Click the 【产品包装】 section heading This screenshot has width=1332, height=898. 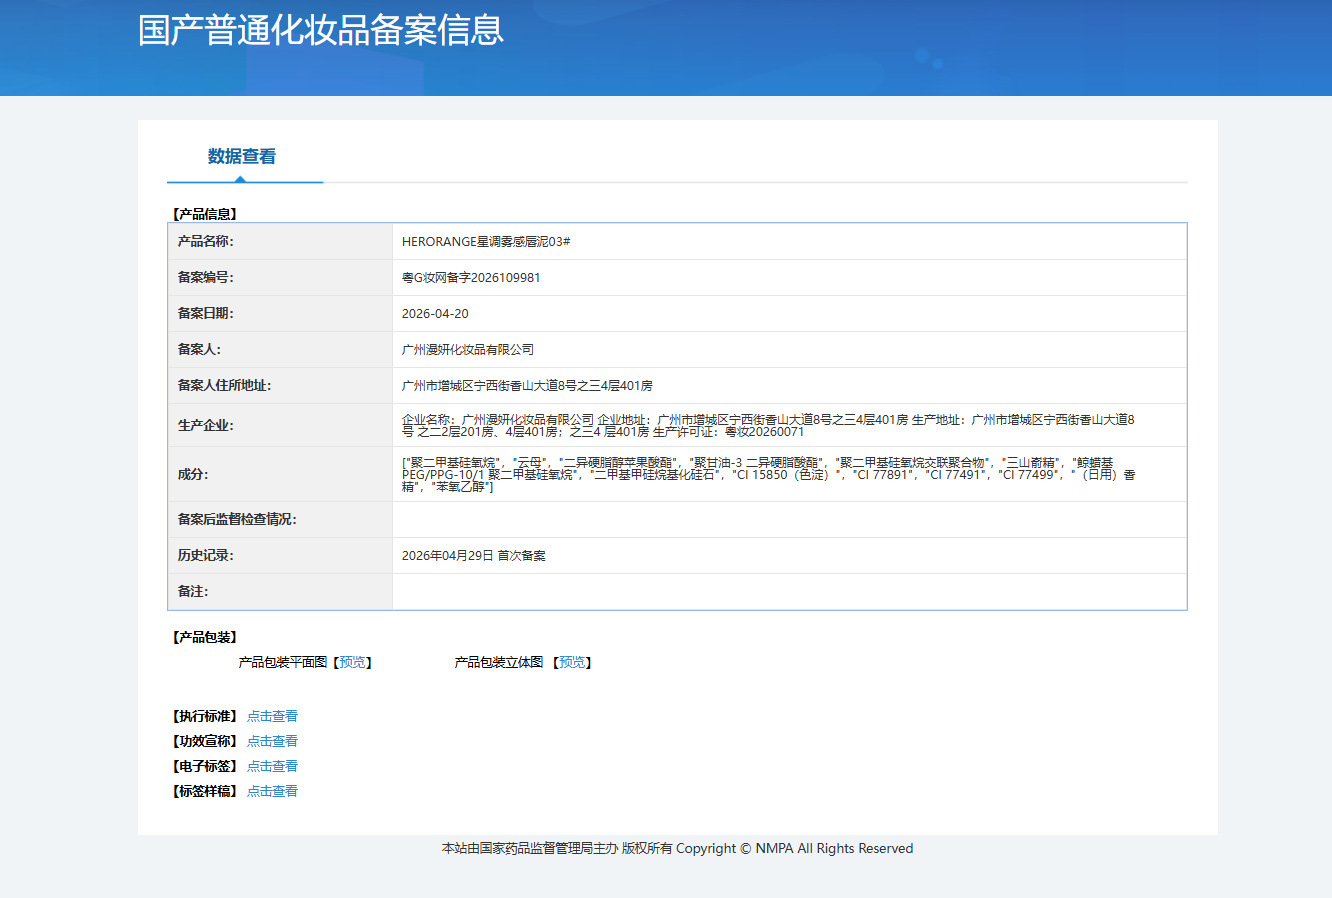205,637
